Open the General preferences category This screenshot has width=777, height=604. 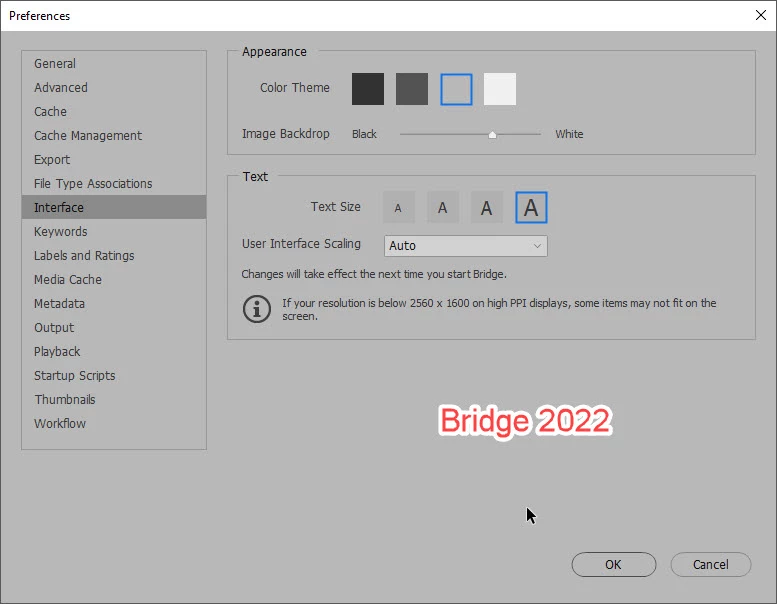[114, 63]
